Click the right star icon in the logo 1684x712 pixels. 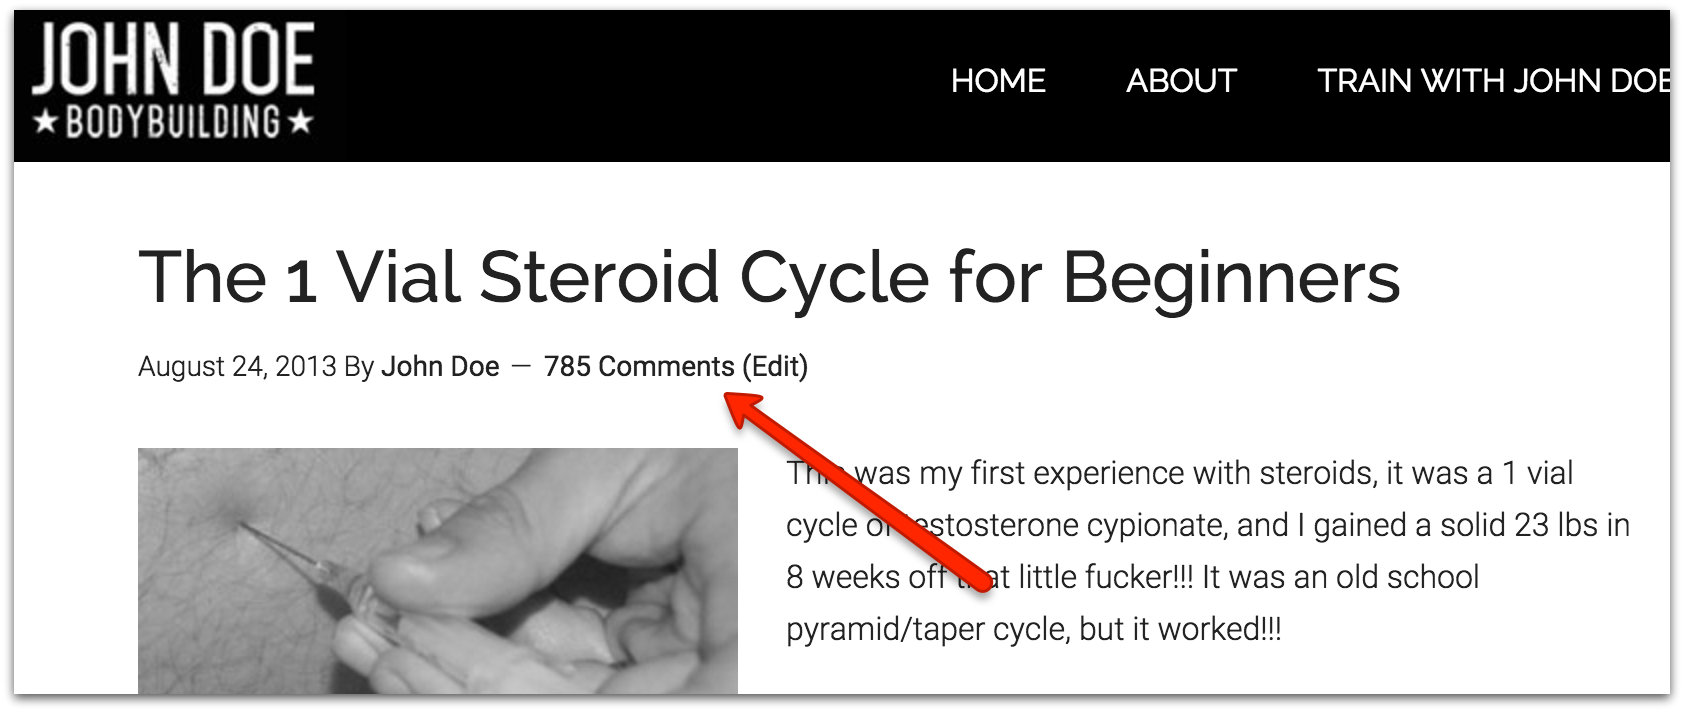click(299, 122)
